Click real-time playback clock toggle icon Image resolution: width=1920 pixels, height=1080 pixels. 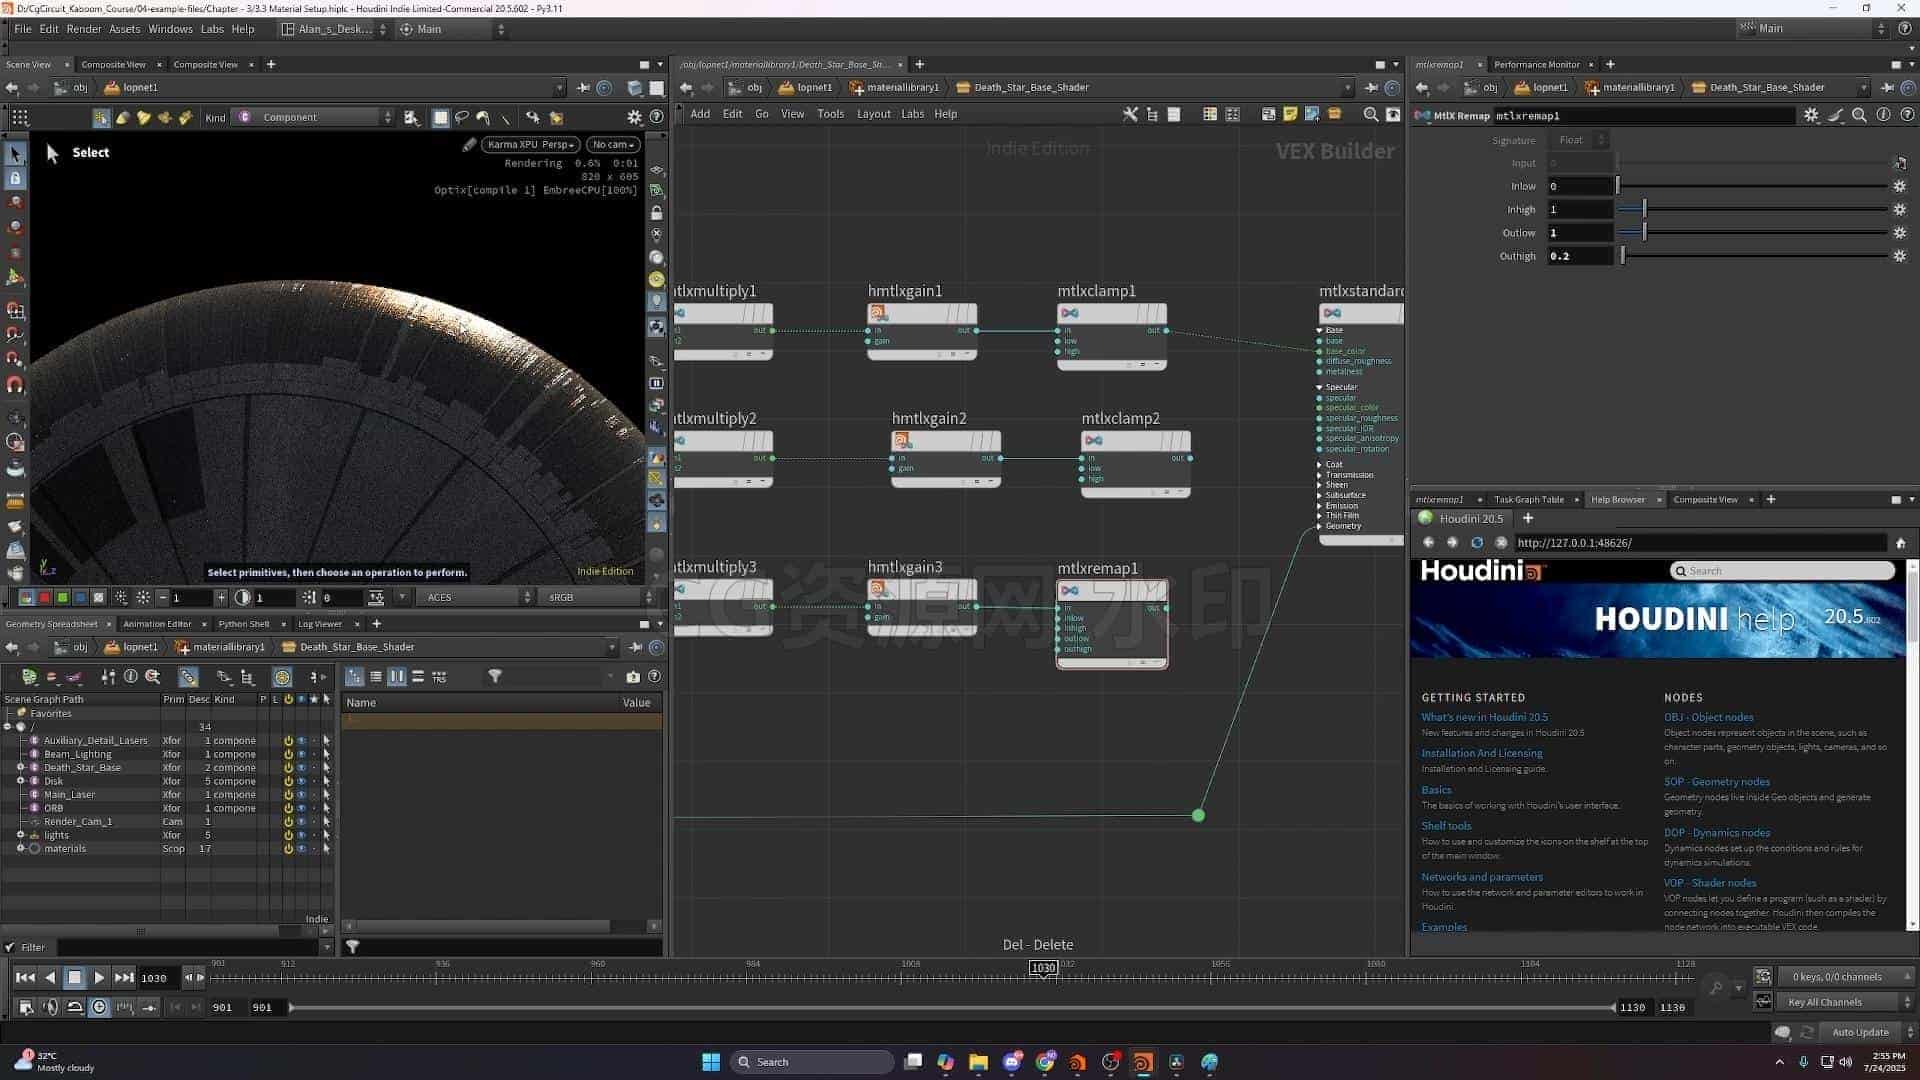[99, 1007]
